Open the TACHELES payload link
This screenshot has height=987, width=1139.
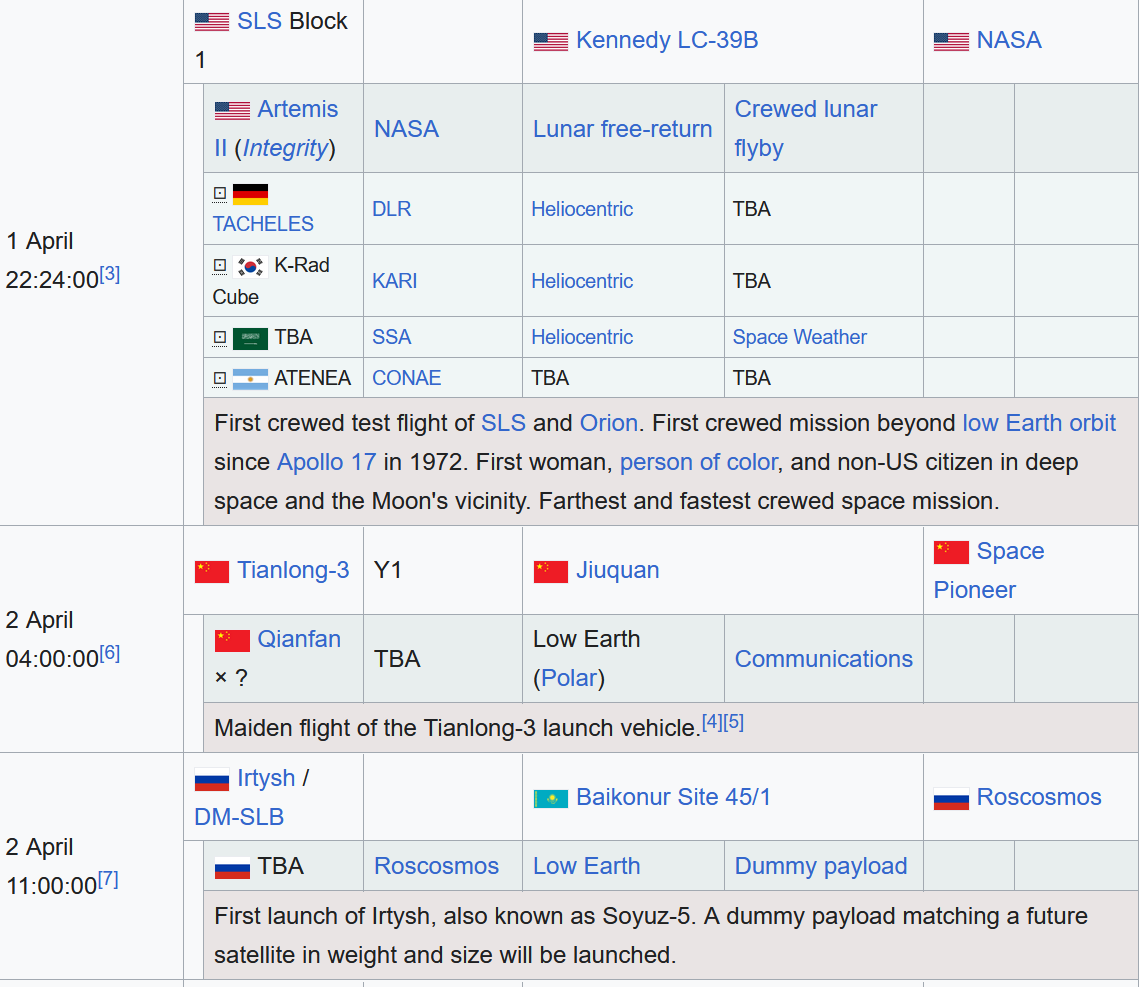pos(263,224)
